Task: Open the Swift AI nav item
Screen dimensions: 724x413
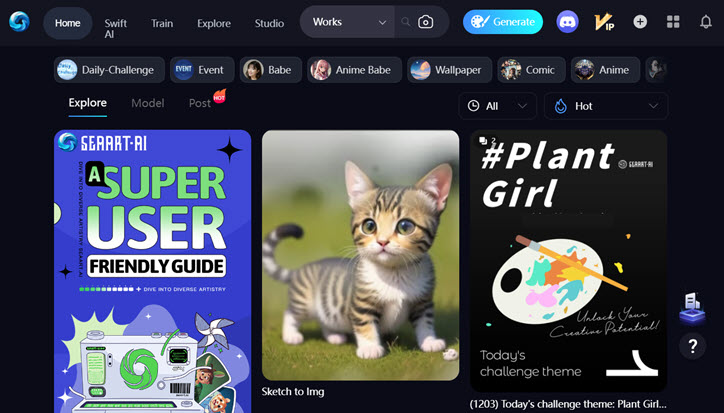Action: click(x=115, y=29)
